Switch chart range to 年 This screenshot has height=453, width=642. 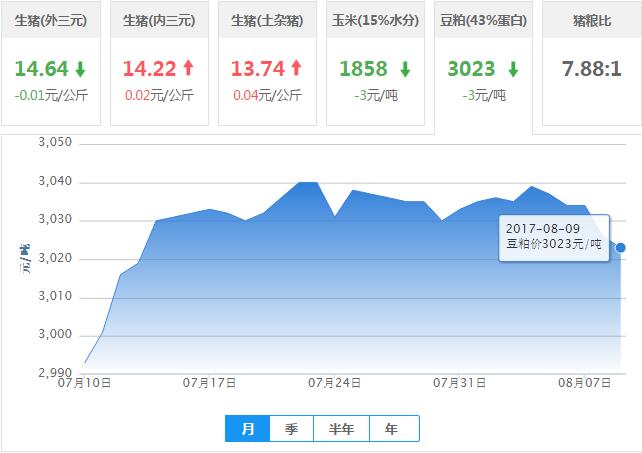[x=394, y=428]
